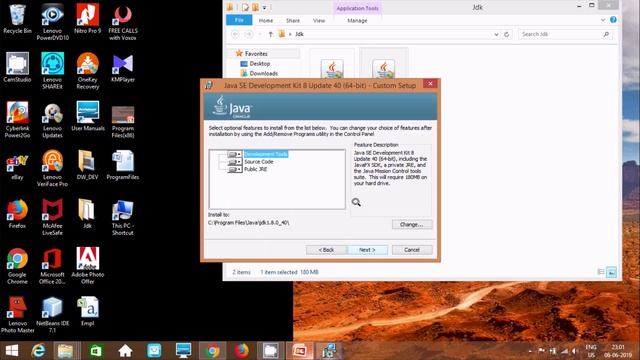Open Adobe Photo Offer desktop icon
This screenshot has height=360, width=640.
[87, 266]
